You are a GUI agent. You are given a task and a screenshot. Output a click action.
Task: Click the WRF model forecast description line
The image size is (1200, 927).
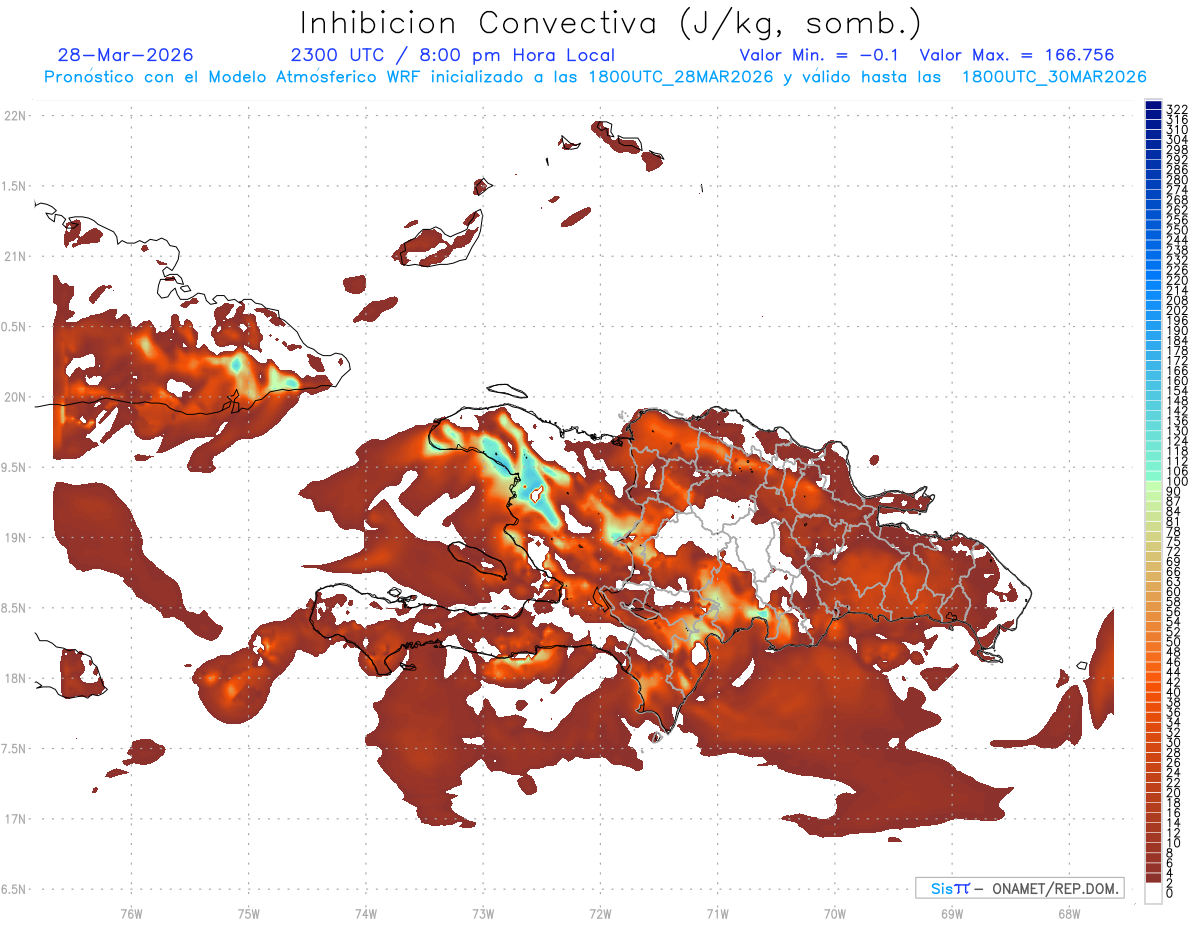pos(595,77)
